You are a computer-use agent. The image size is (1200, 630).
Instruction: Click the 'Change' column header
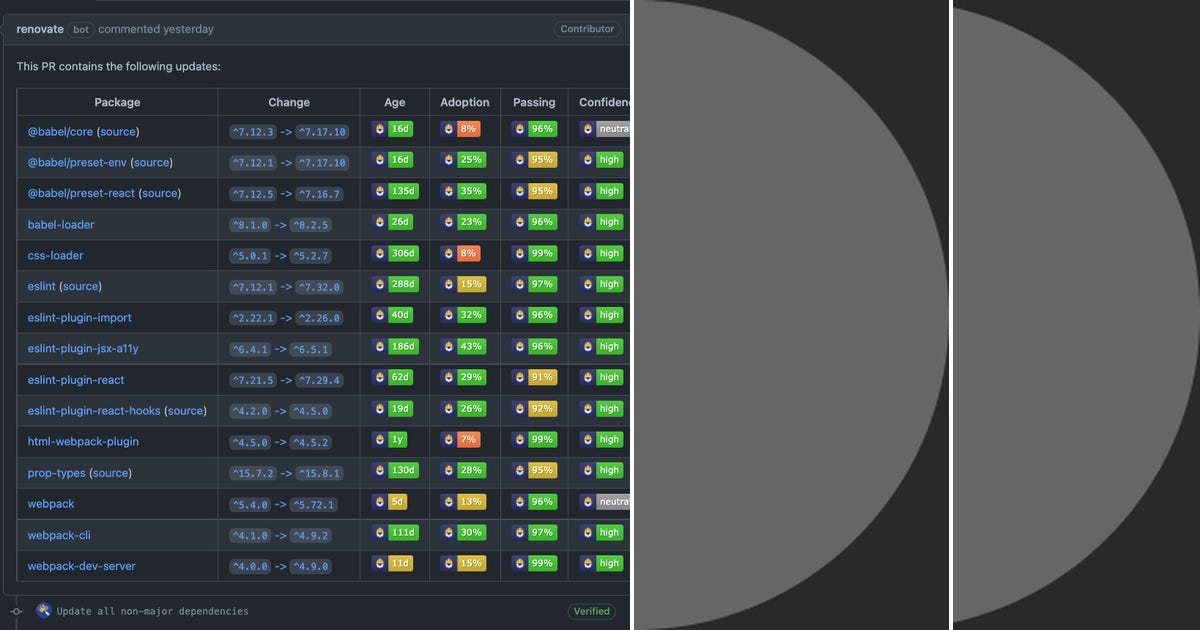[x=289, y=102]
